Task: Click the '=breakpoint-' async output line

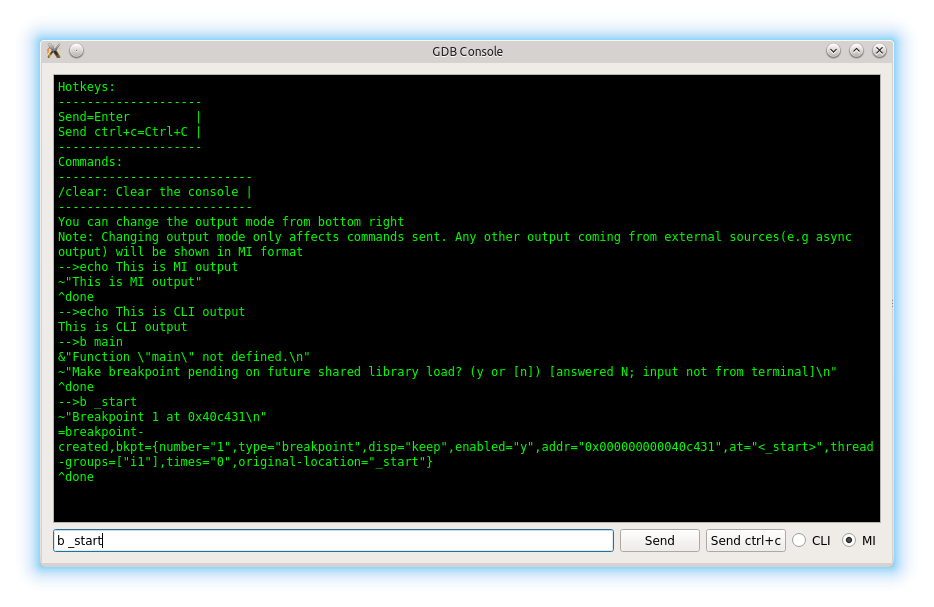Action: point(101,432)
